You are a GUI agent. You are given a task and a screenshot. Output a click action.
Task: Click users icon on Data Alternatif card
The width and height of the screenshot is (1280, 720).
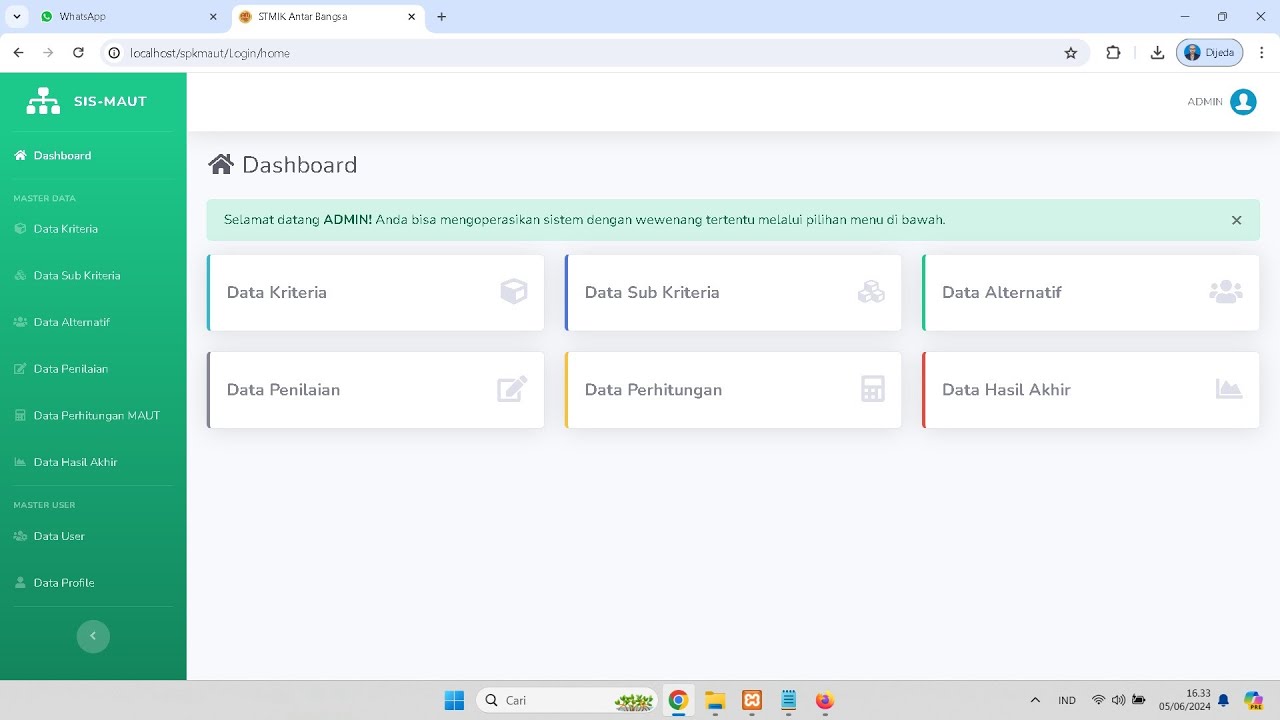1226,292
